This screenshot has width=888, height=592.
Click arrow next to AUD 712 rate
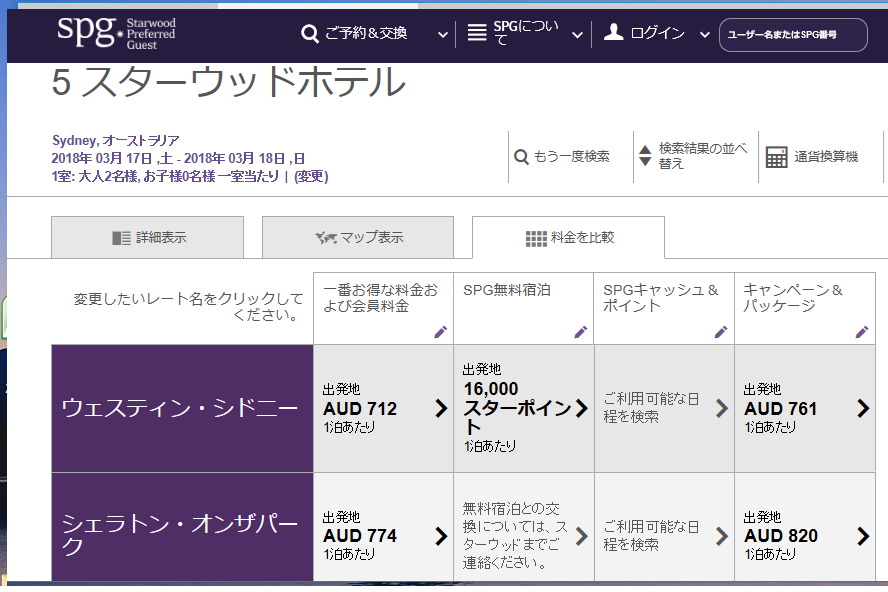pos(441,408)
